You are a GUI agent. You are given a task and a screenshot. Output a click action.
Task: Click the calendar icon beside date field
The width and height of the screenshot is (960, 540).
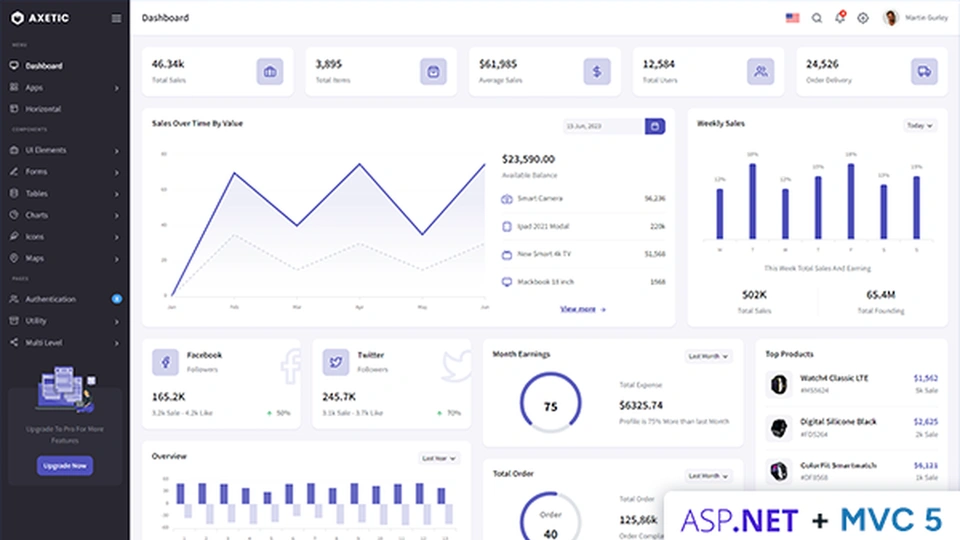pos(654,126)
